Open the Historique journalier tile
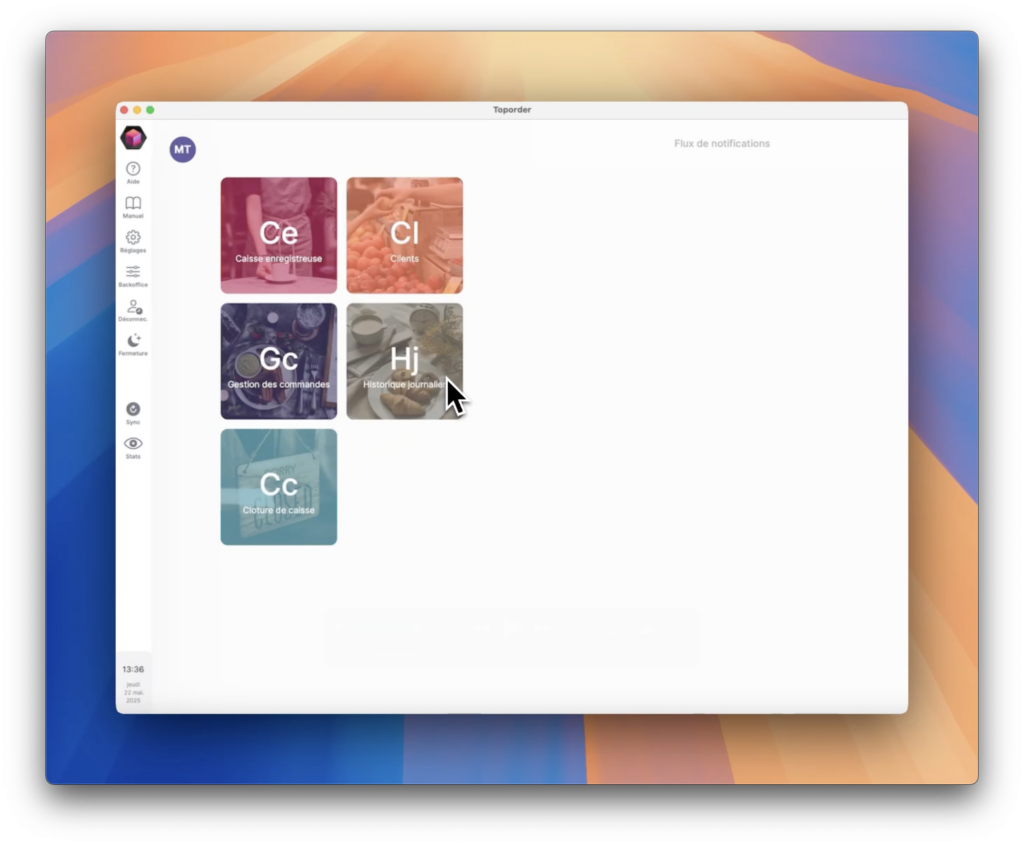 tap(405, 361)
